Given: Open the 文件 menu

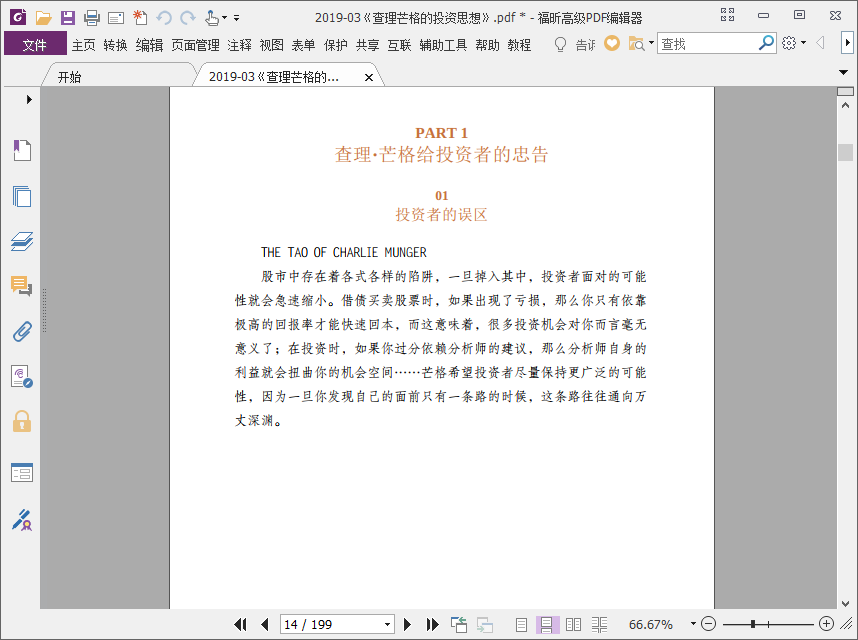Looking at the screenshot, I should (x=34, y=44).
